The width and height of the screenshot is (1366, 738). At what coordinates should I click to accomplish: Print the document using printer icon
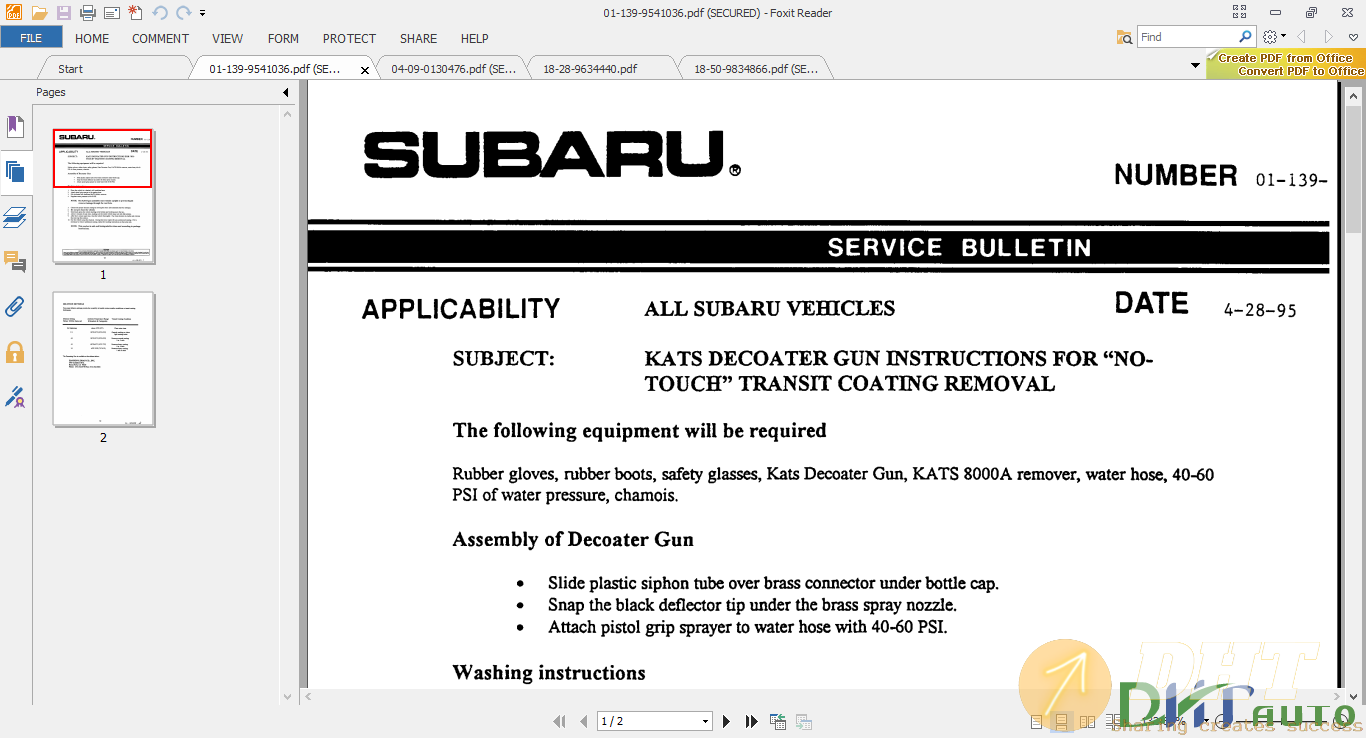tap(88, 13)
